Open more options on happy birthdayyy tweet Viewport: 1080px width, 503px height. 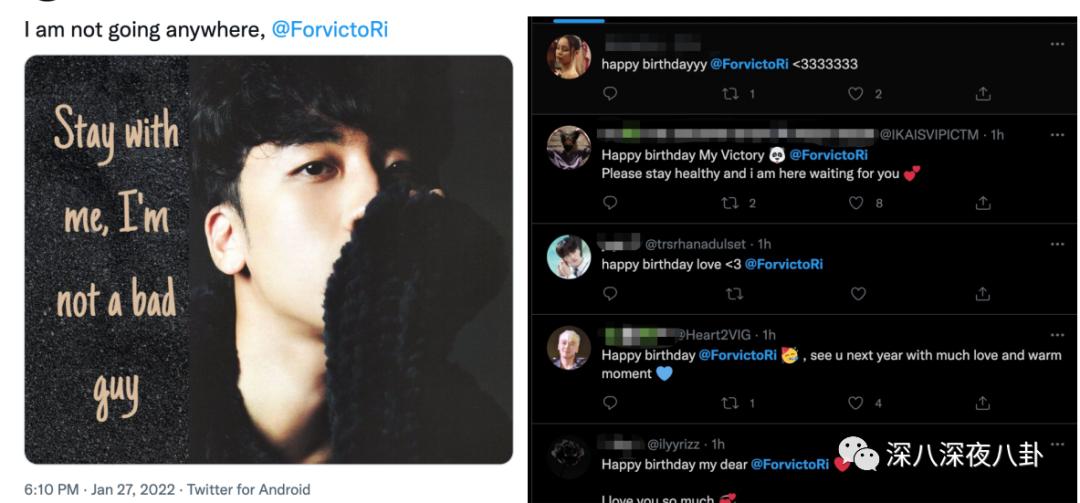point(1057,45)
